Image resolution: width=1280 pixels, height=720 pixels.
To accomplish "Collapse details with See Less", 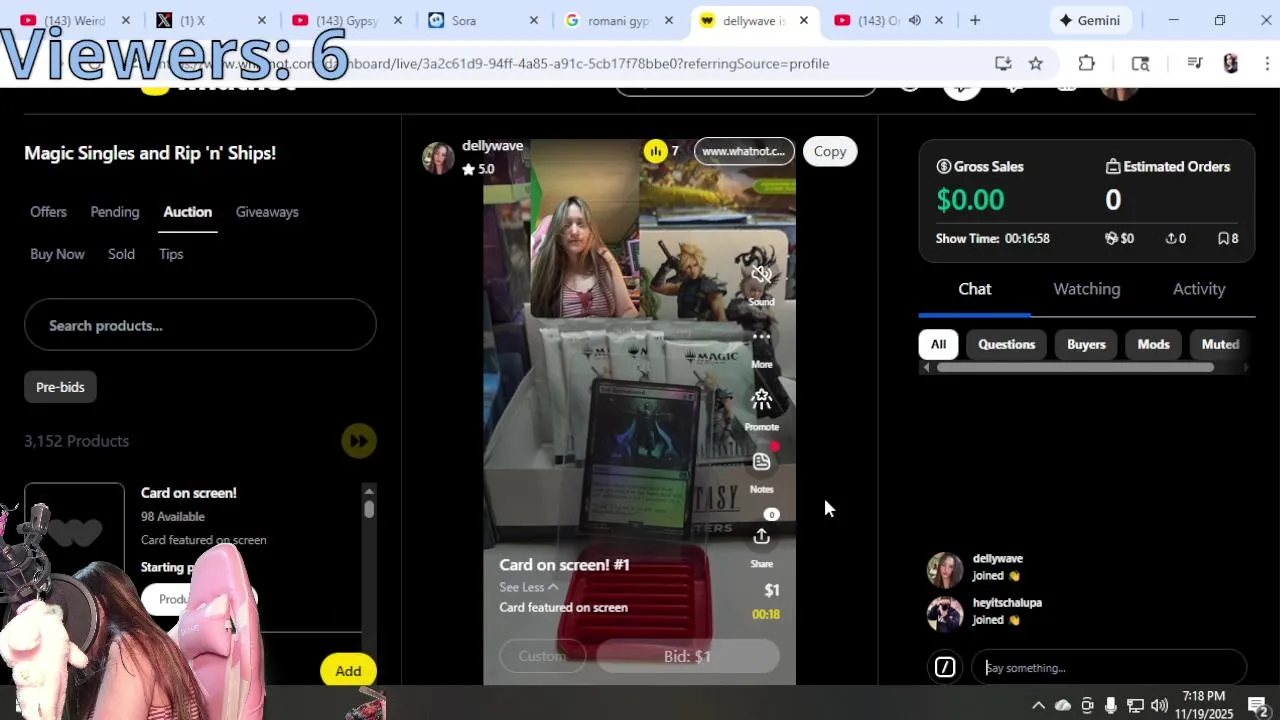I will tap(529, 587).
